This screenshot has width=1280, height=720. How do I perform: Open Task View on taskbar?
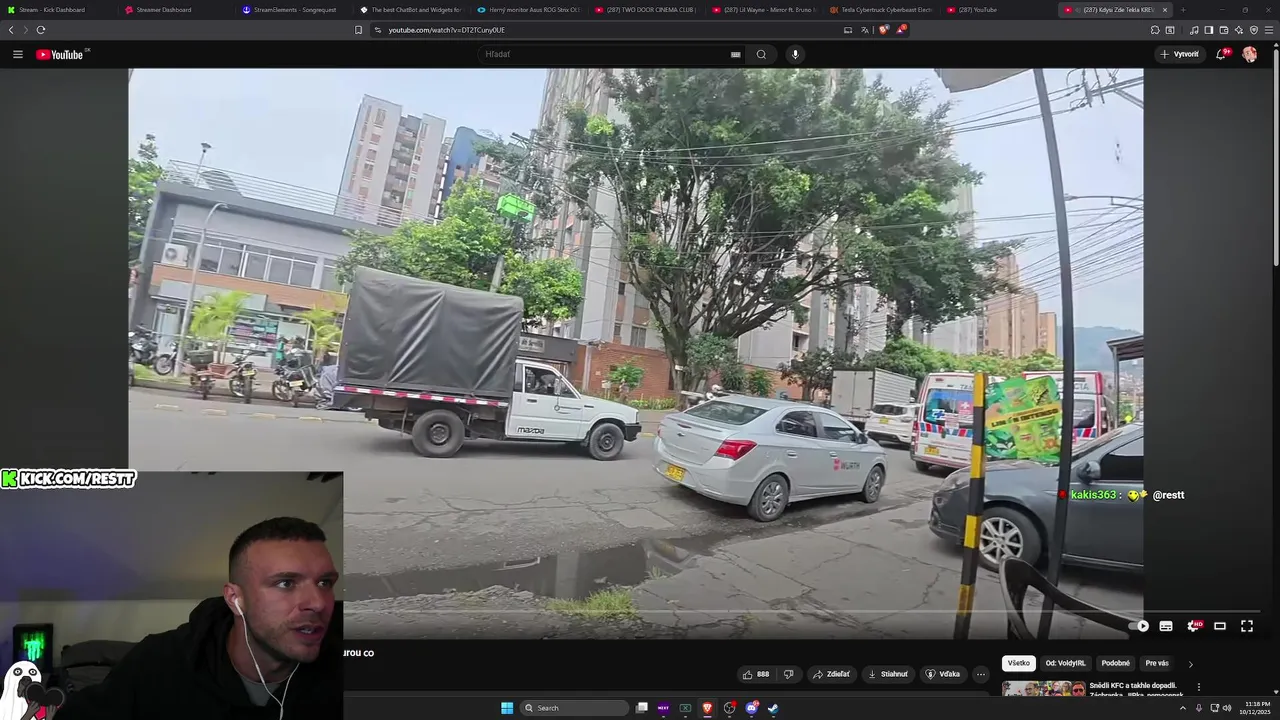tap(642, 708)
